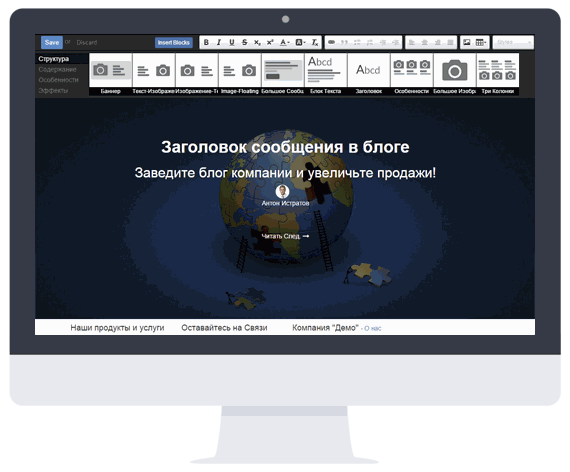
Task: Apply strikethrough formatting
Action: click(x=244, y=43)
